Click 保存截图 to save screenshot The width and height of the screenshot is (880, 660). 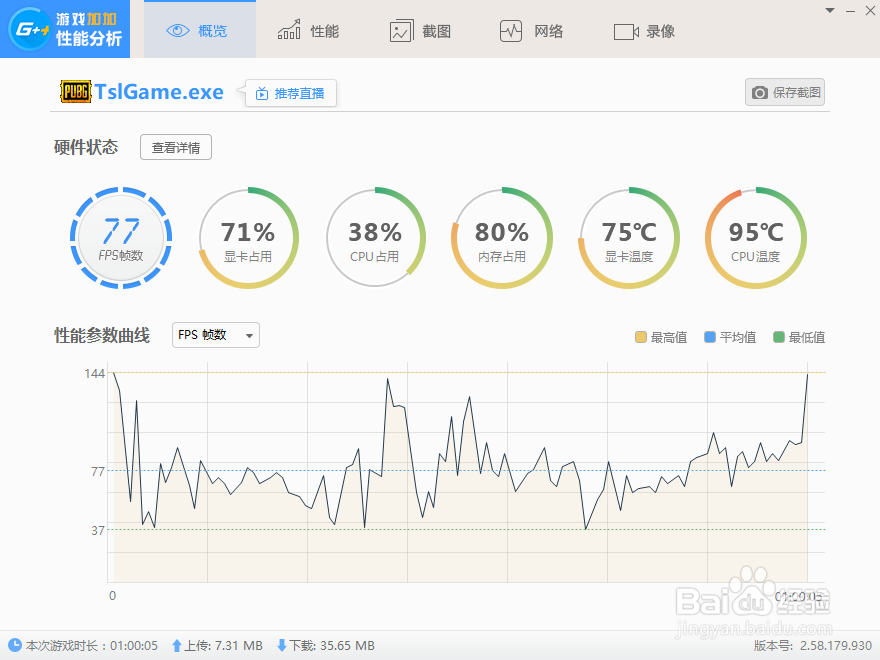(x=785, y=92)
